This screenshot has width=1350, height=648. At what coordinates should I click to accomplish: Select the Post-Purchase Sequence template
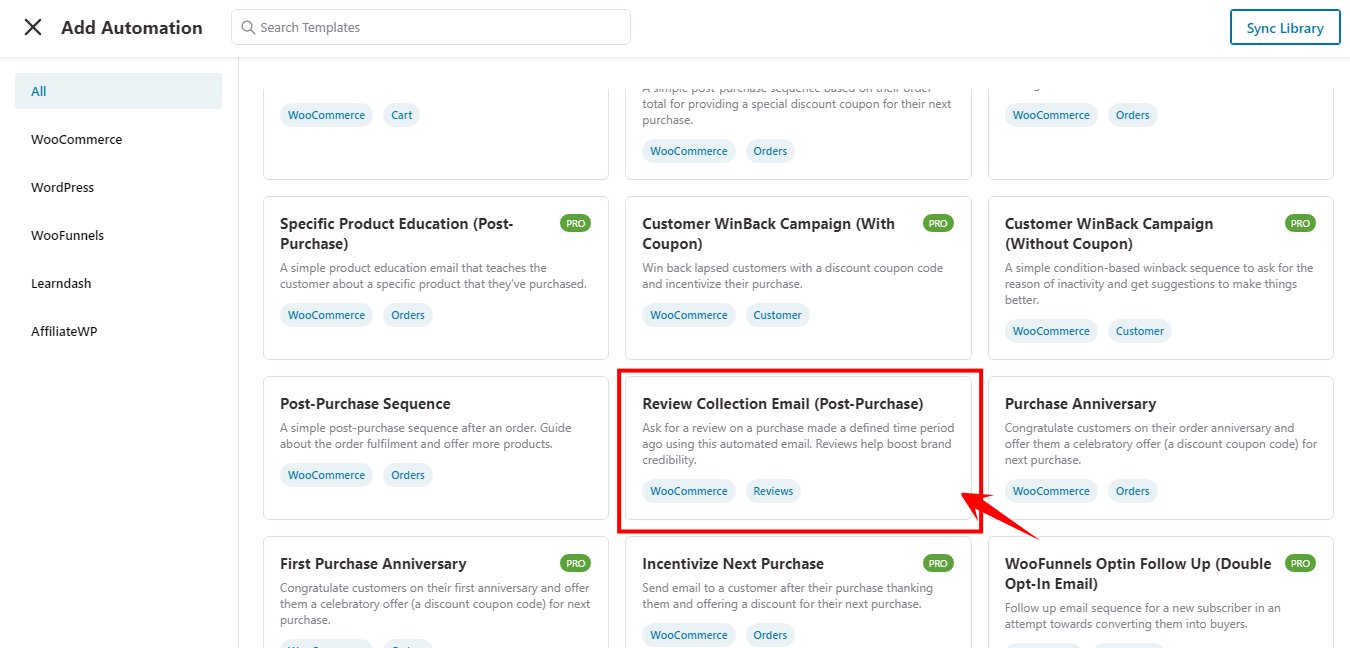[x=365, y=404]
